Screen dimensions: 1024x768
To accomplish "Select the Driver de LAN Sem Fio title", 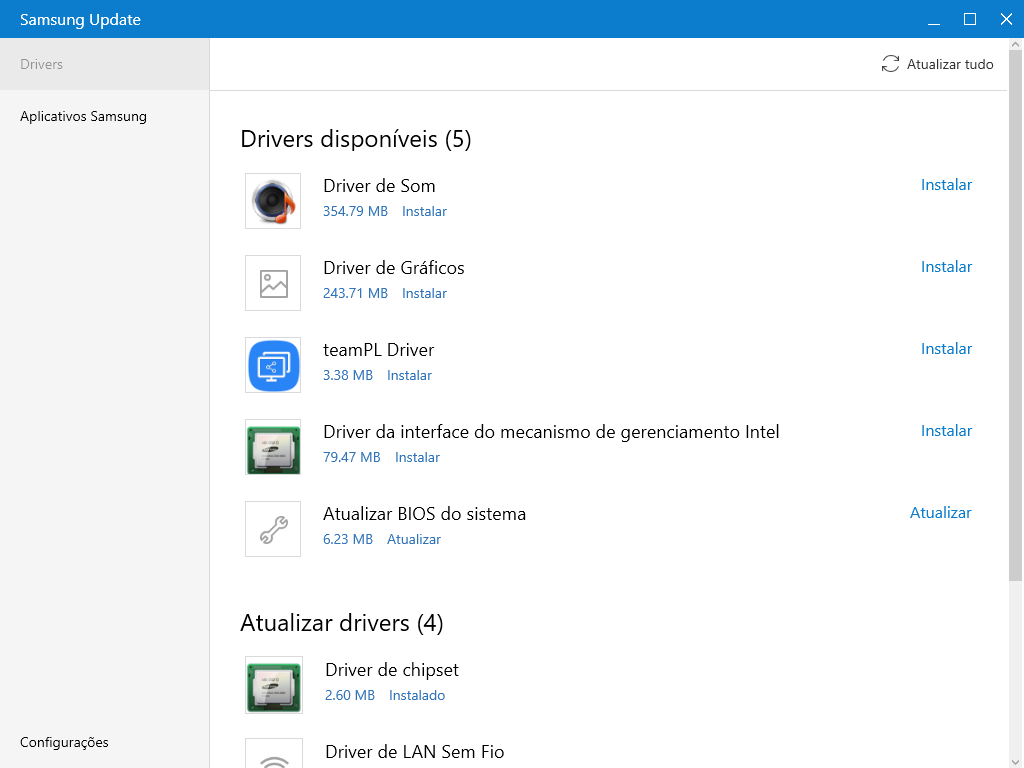I will click(x=415, y=752).
